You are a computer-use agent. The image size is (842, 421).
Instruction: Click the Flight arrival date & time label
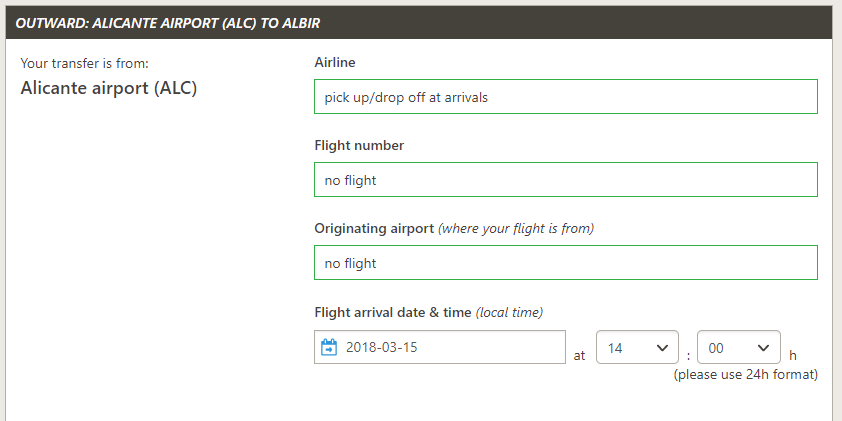coord(392,312)
